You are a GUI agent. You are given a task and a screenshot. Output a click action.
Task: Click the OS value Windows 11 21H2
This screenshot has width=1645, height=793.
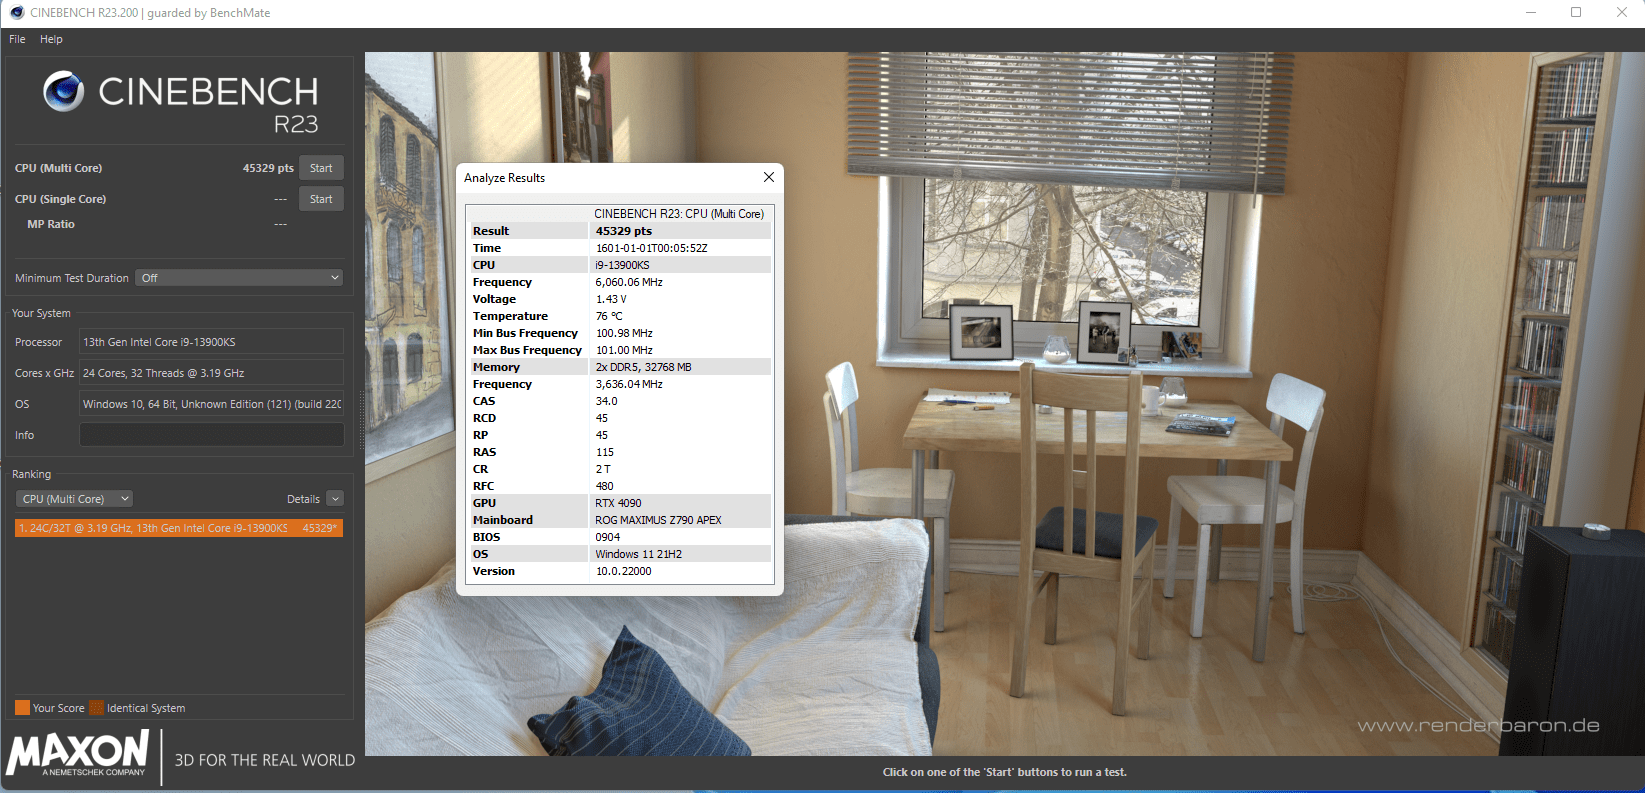pyautogui.click(x=639, y=554)
